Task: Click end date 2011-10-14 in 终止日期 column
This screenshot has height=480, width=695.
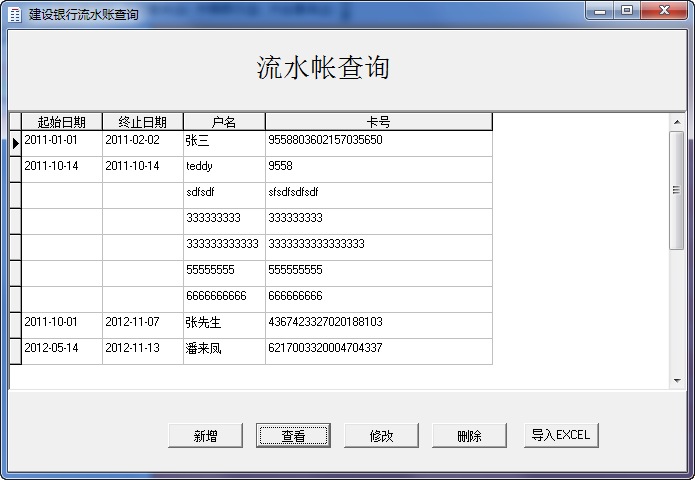Action: click(143, 169)
